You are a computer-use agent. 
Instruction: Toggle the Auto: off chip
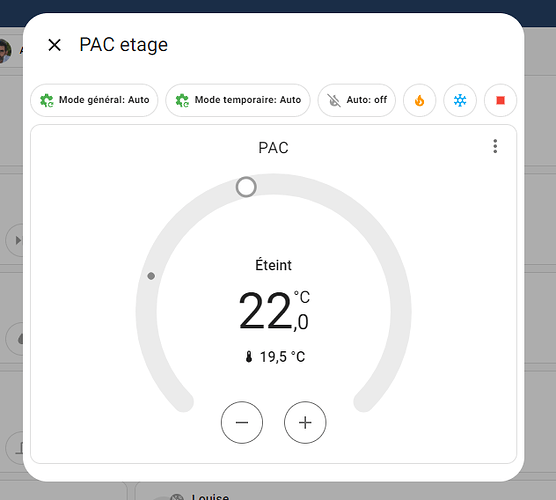(x=356, y=100)
